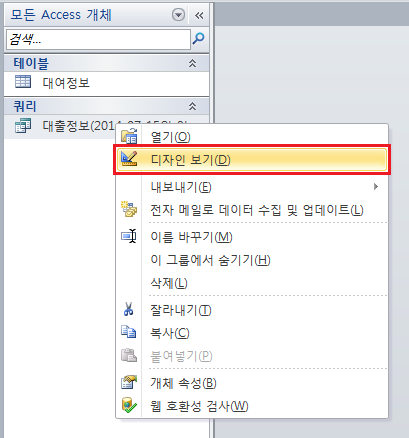Collapse the navigation pane with the double chevron
This screenshot has height=438, width=409.
click(199, 15)
